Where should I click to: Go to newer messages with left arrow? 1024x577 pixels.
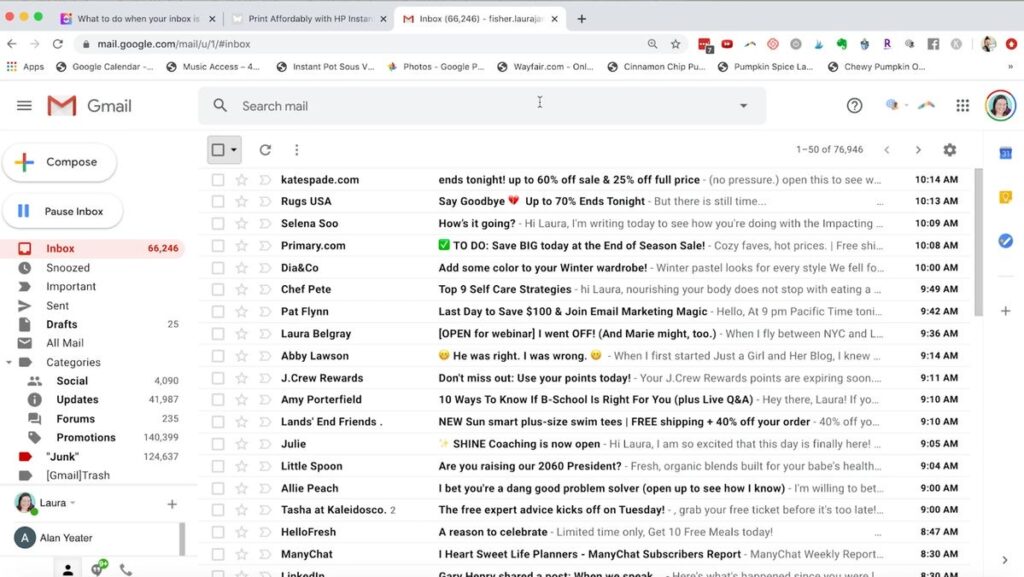(x=887, y=149)
